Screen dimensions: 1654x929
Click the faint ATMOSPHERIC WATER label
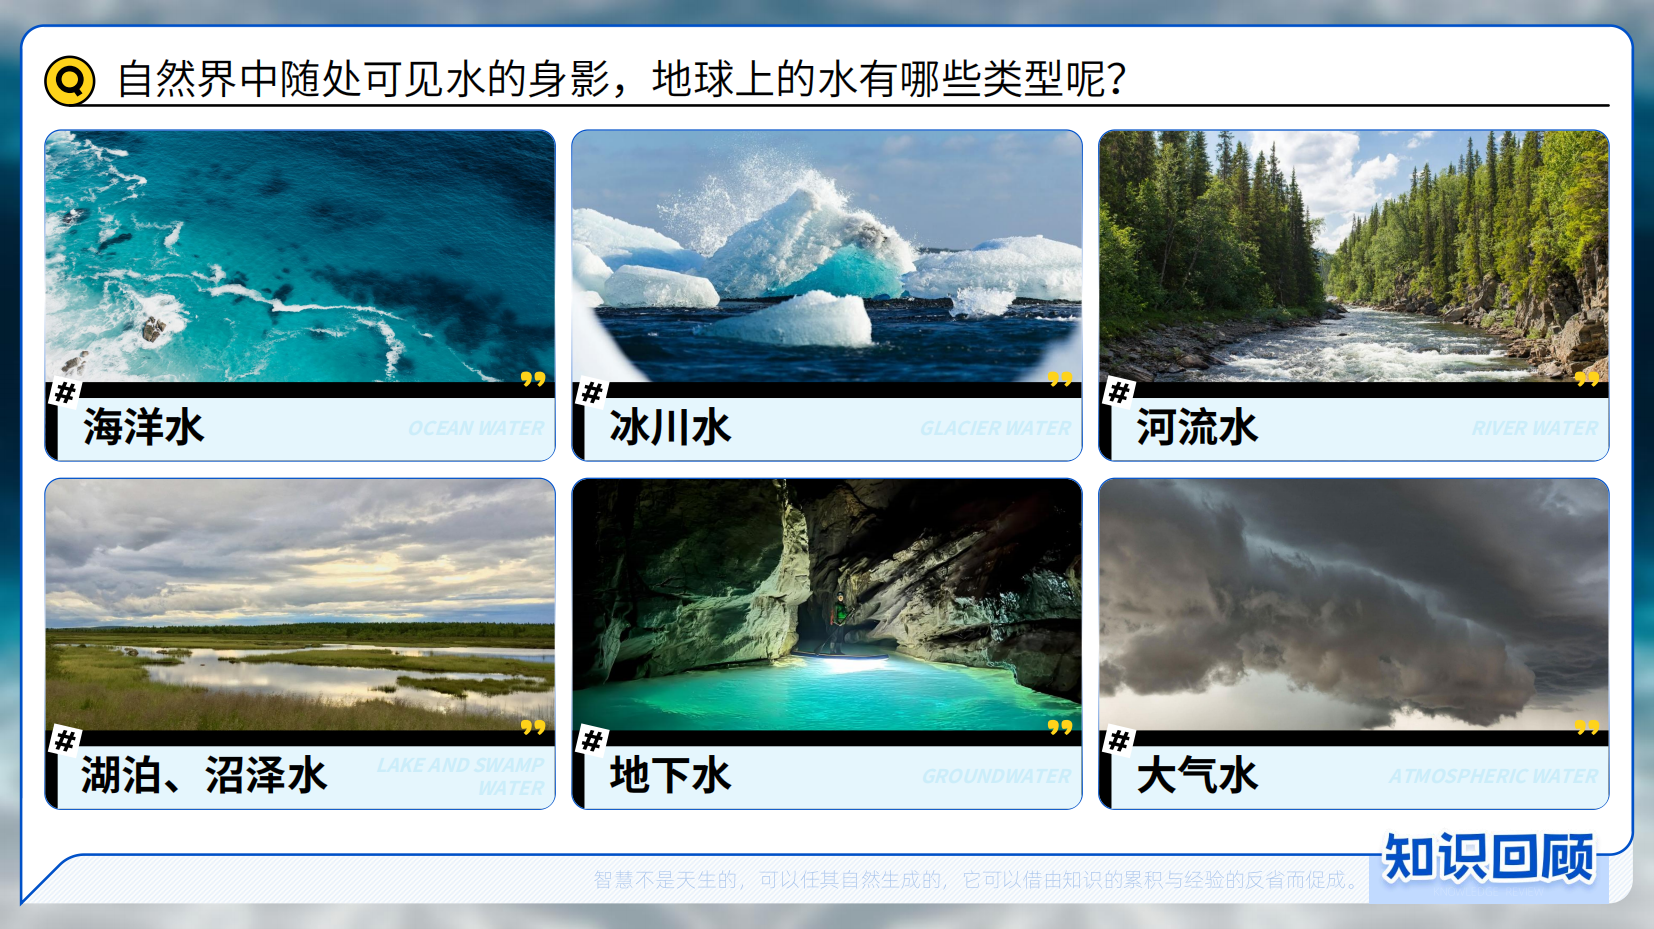pyautogui.click(x=1494, y=776)
